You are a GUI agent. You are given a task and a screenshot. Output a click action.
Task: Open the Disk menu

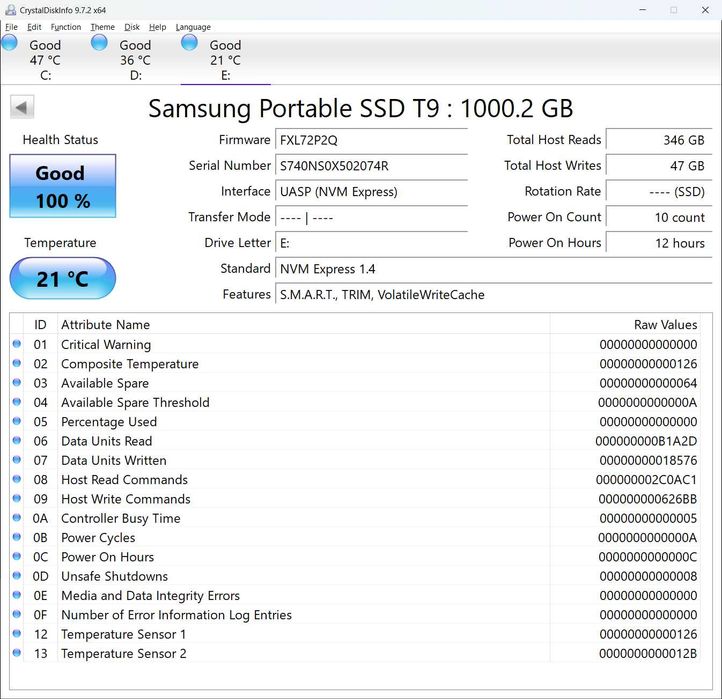[131, 27]
